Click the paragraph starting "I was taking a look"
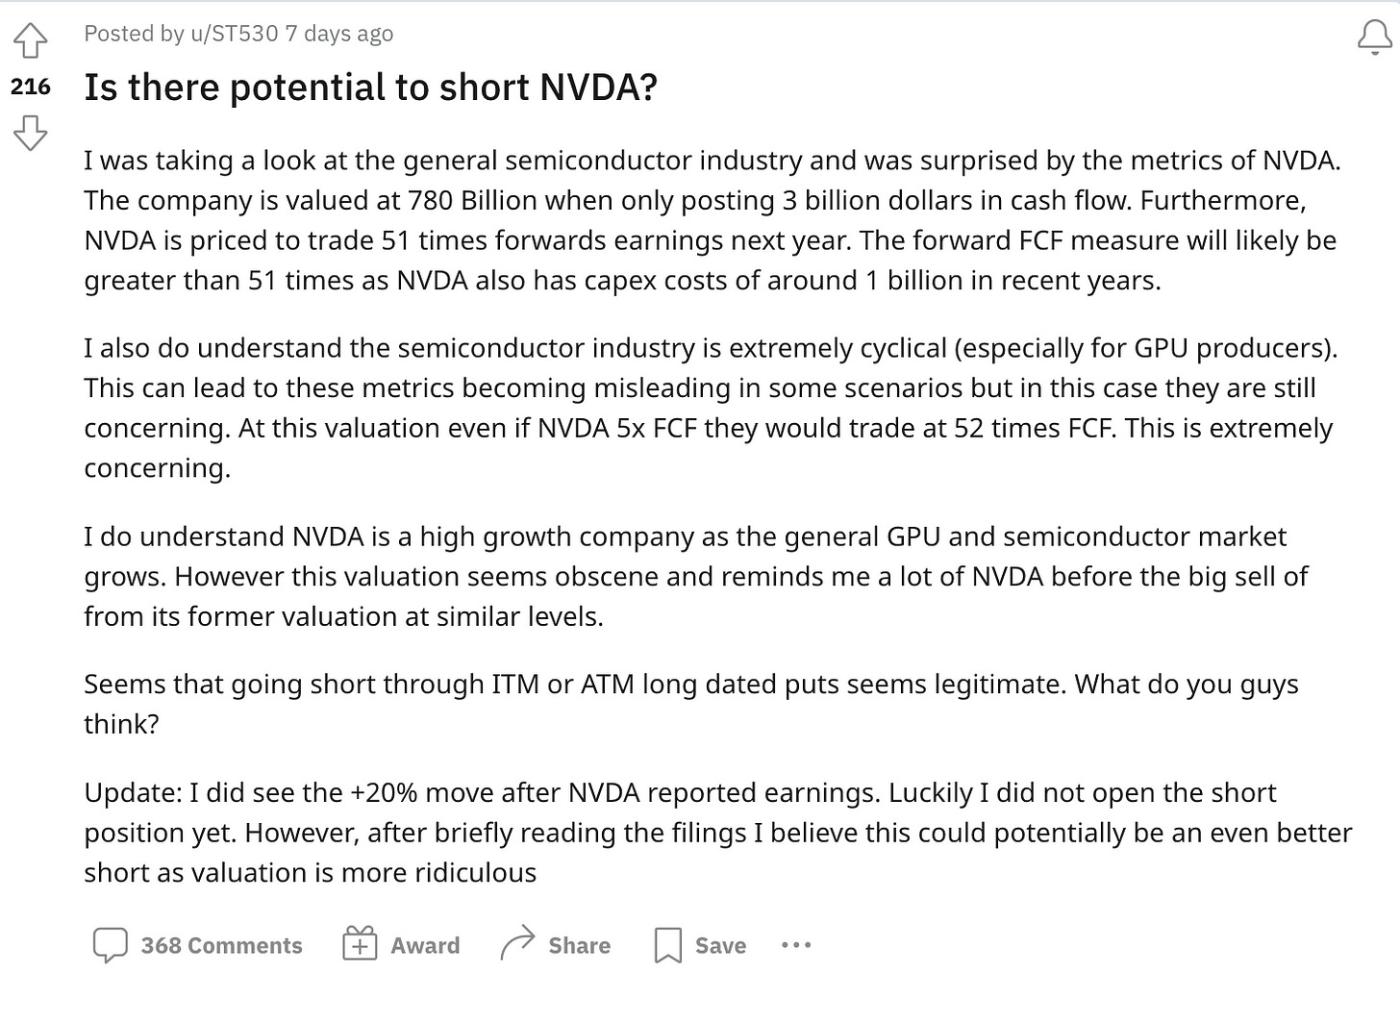The width and height of the screenshot is (1400, 1023). [x=700, y=220]
